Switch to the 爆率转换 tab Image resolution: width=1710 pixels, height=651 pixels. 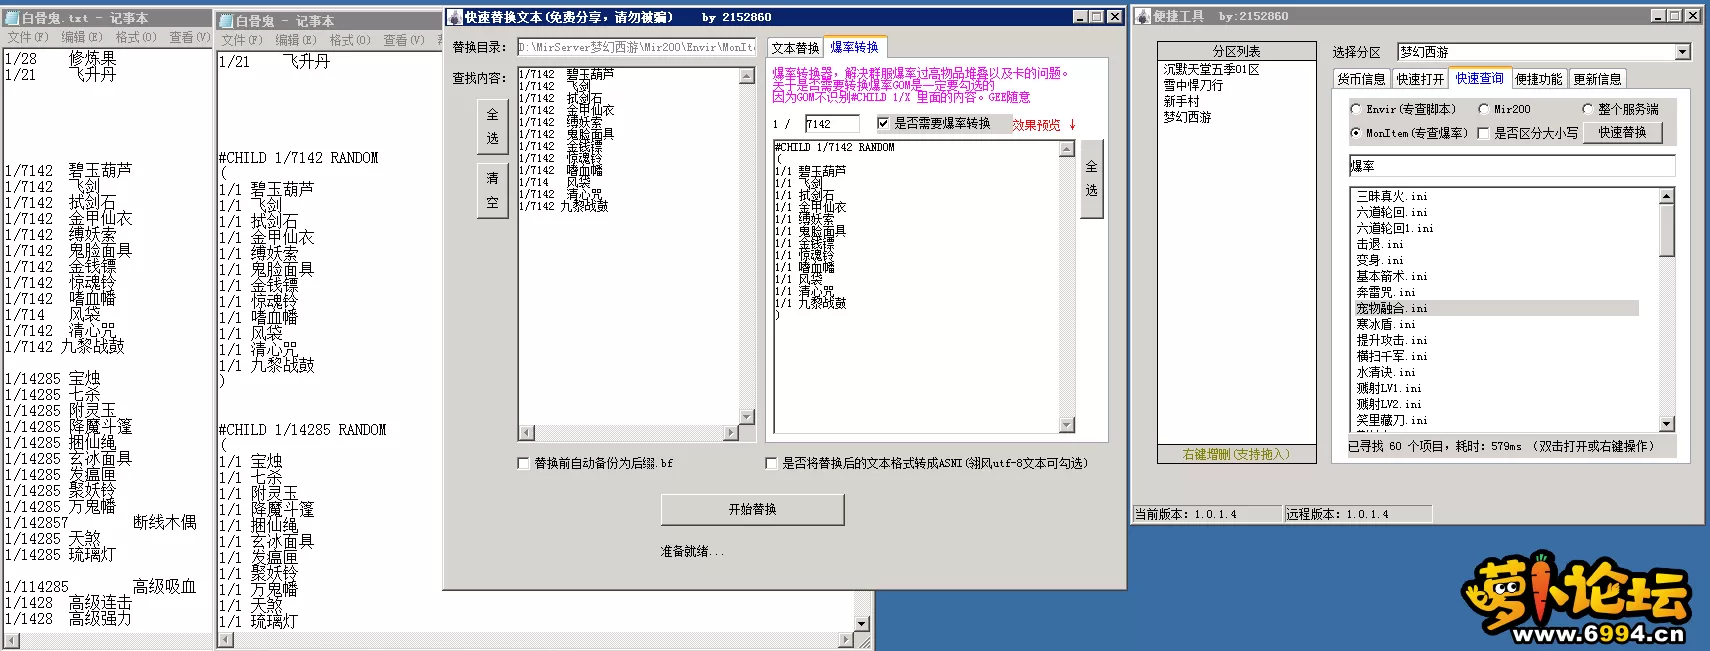(854, 47)
